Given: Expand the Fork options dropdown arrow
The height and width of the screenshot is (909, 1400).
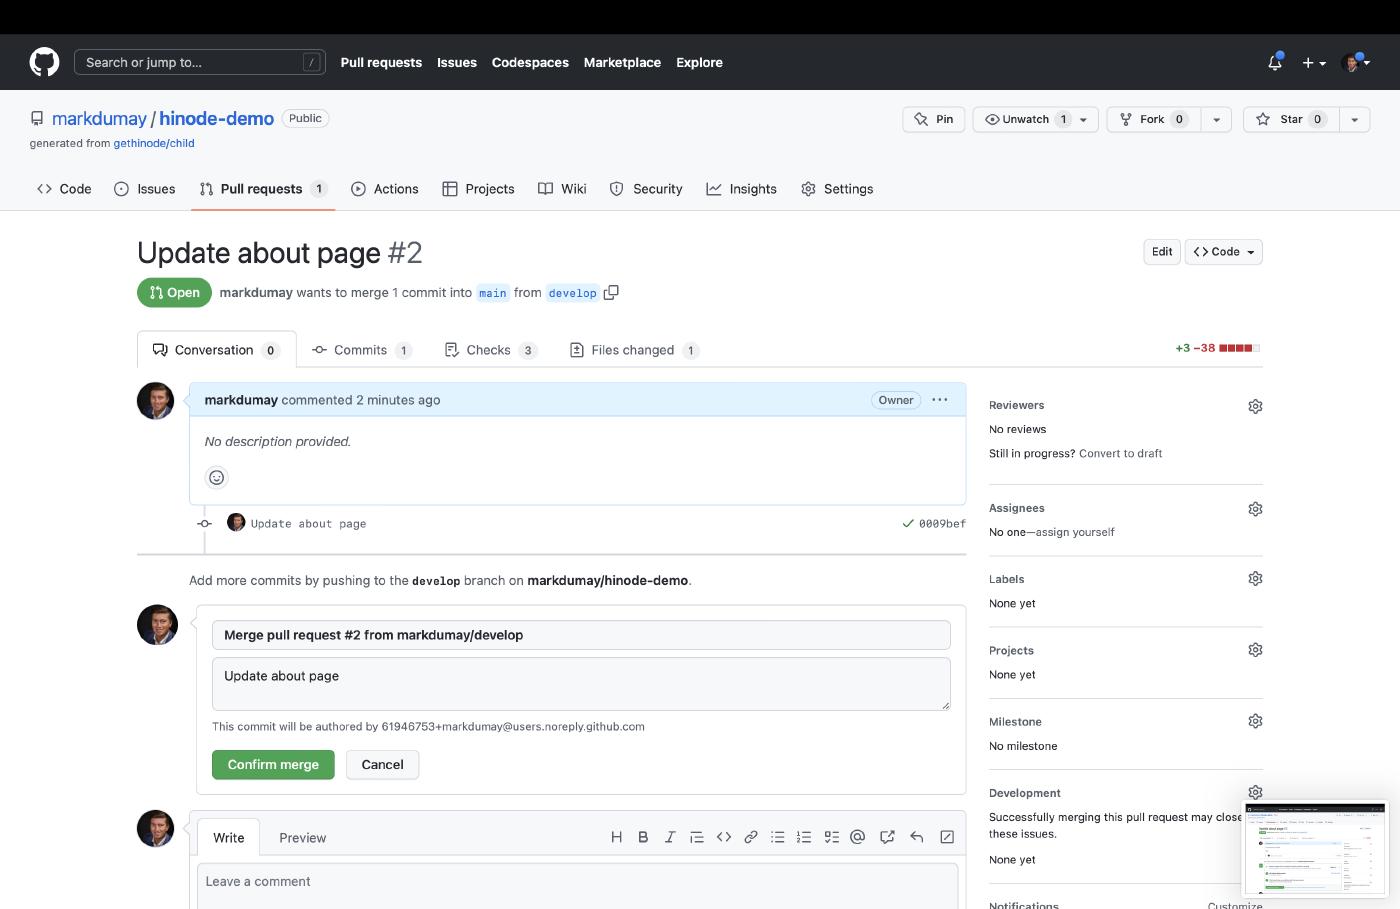Looking at the screenshot, I should coord(1216,119).
